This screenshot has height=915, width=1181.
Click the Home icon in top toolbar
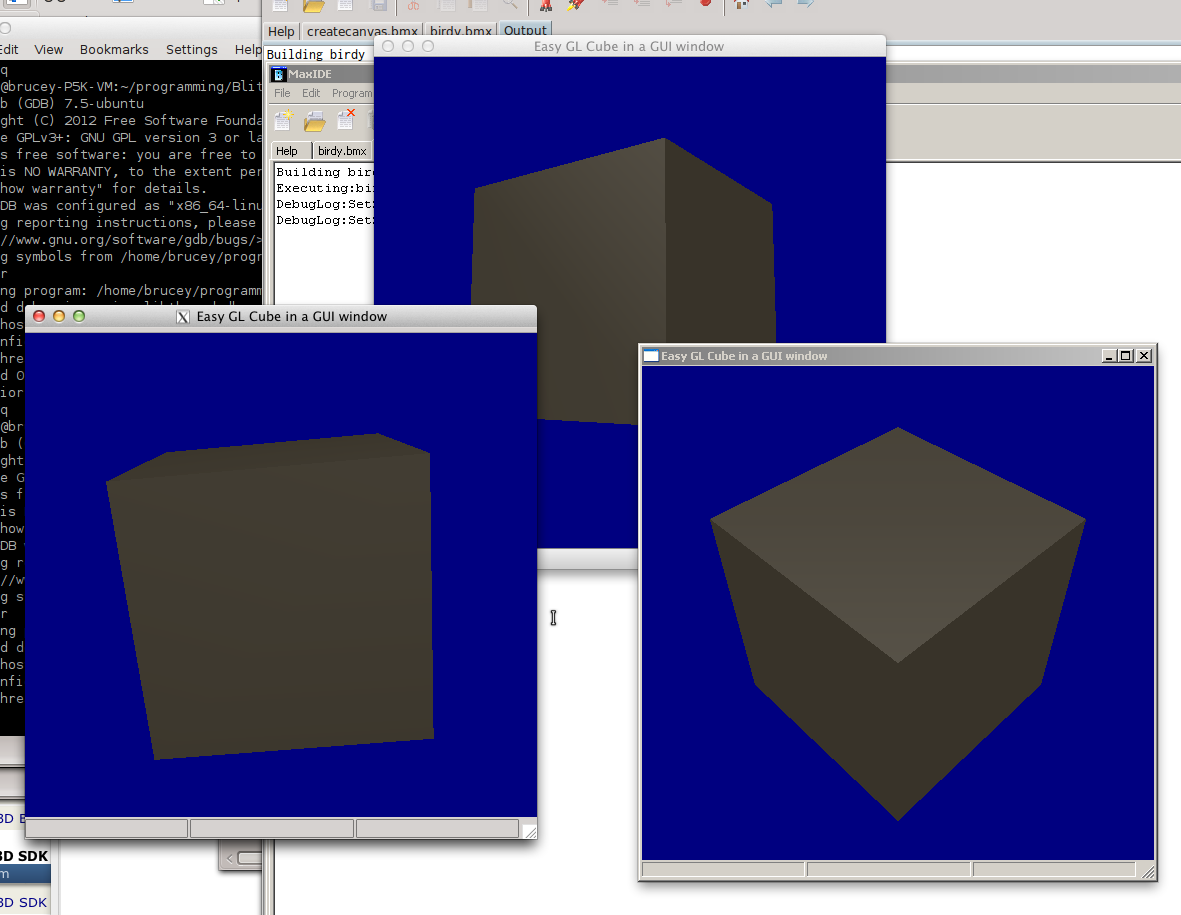click(x=741, y=5)
